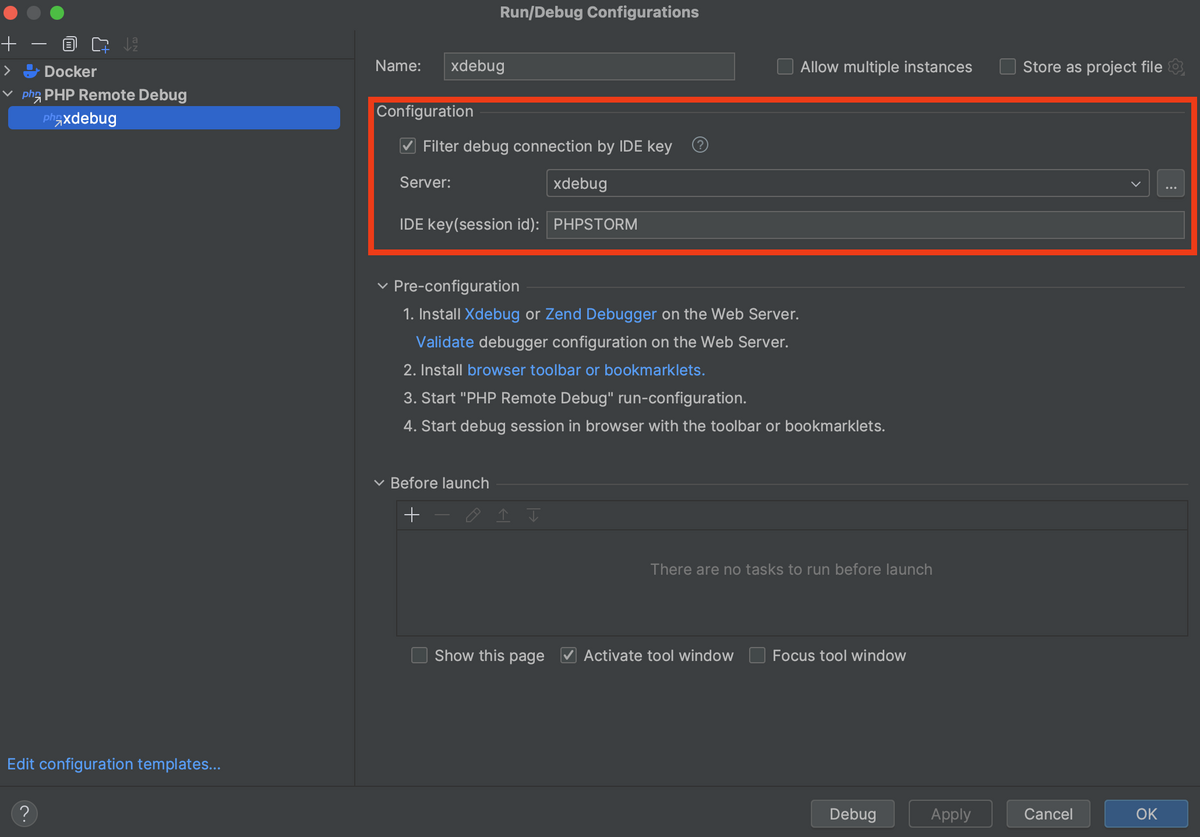Click the IDE key session id field
Screen dimensions: 1200x837
pos(866,225)
